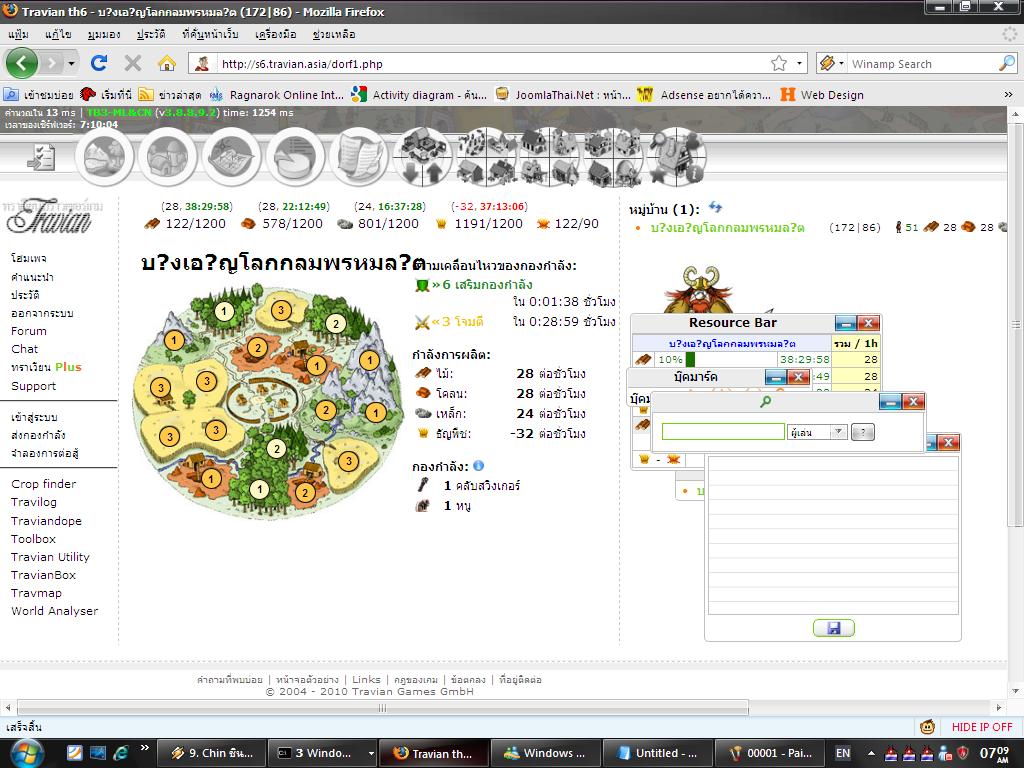Click the Windows Start orb
The width and height of the screenshot is (1024, 768).
tap(27, 753)
